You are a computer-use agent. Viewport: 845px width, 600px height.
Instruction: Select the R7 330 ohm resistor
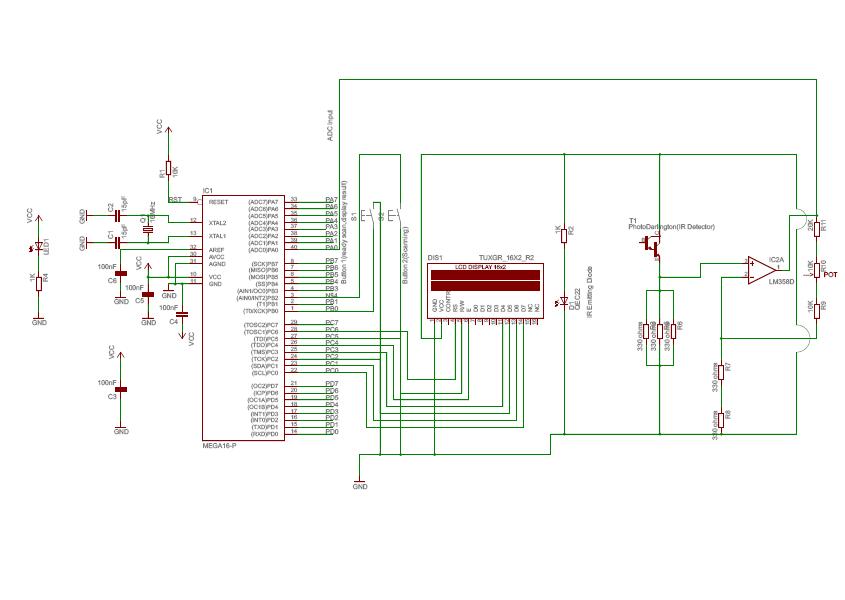point(720,370)
